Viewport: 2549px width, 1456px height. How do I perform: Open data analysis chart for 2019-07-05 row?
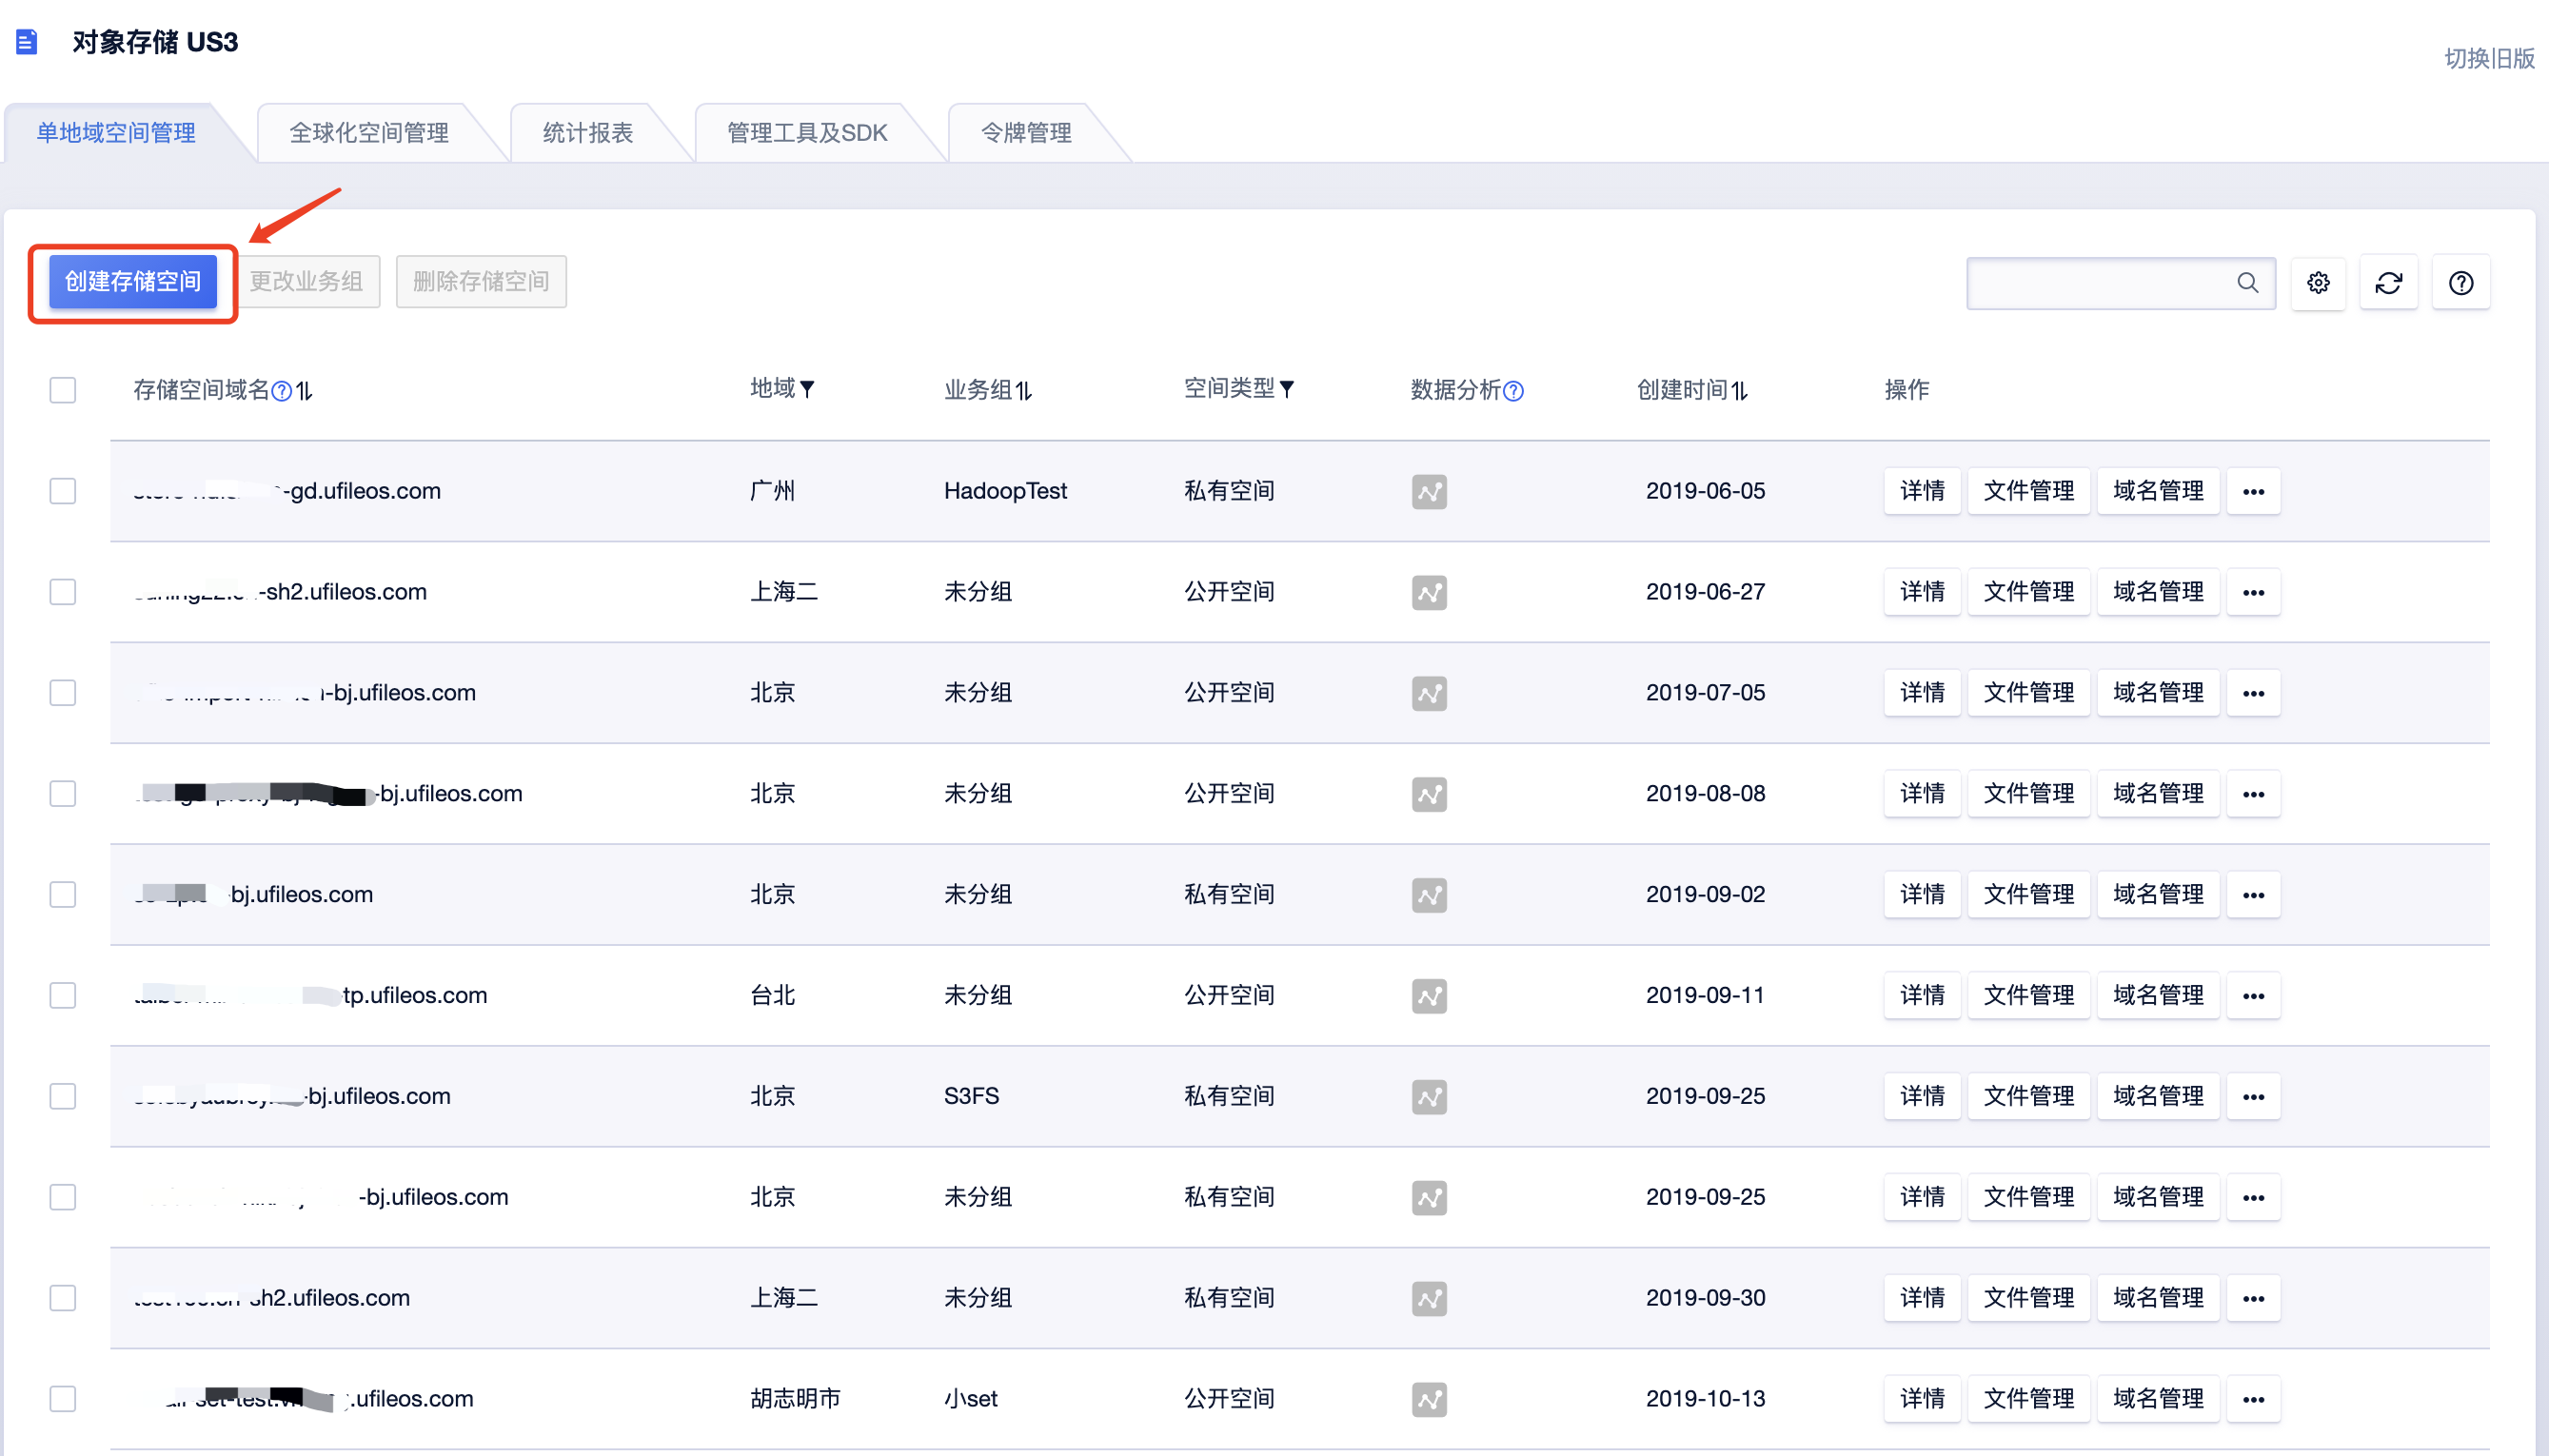point(1429,694)
